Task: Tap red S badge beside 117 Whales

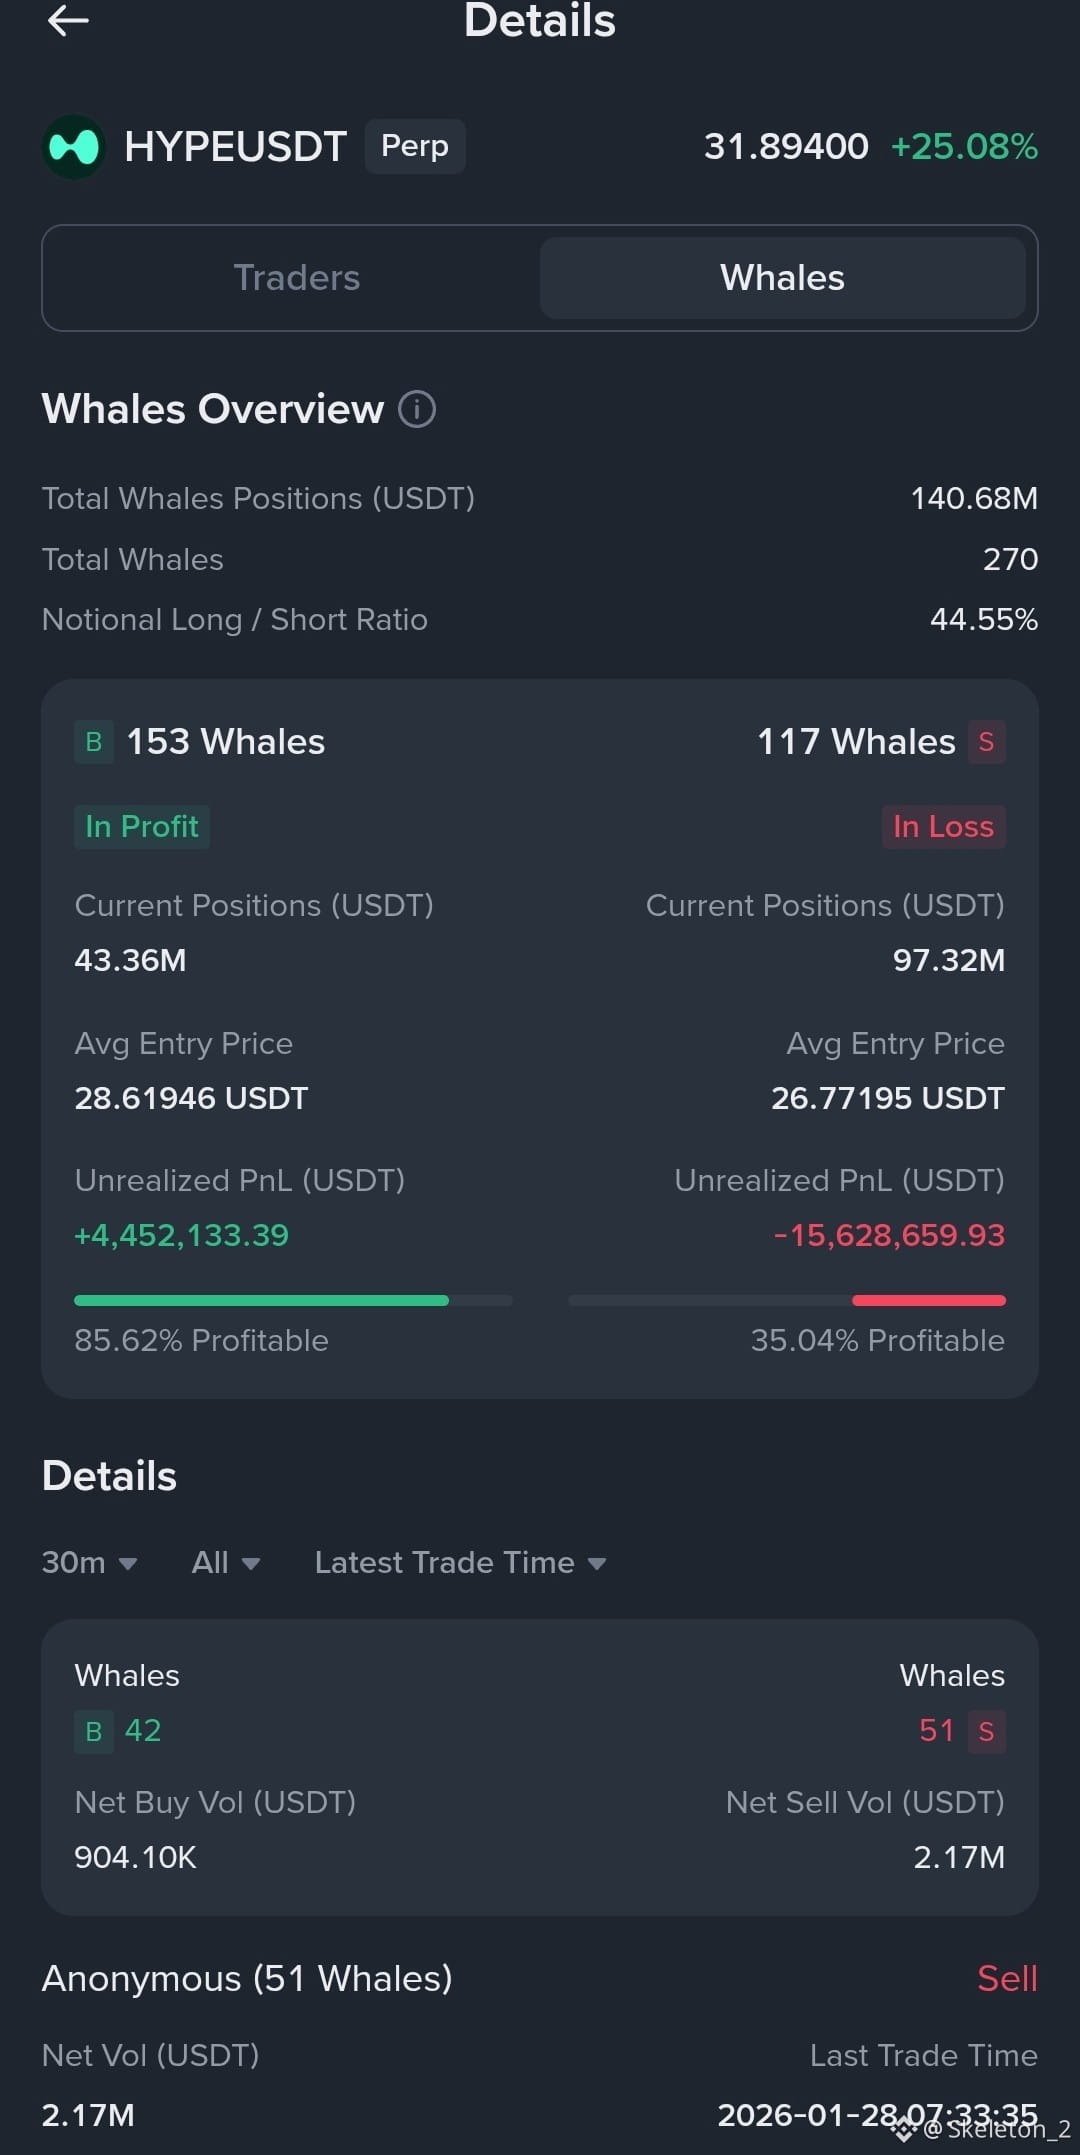Action: click(x=986, y=742)
